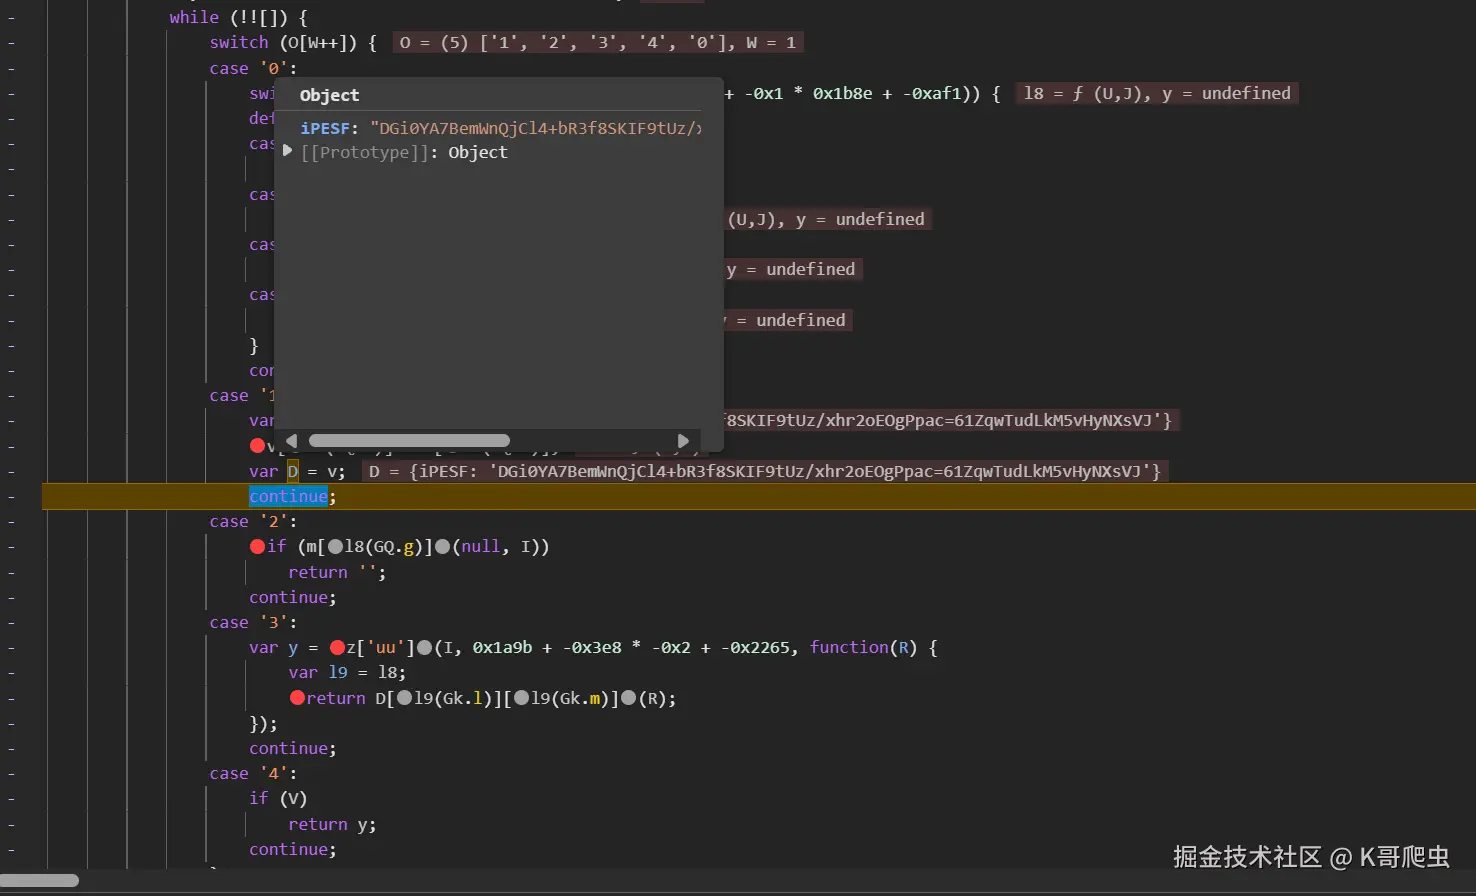Click the bottom-left horizontal scrollbar
Image resolution: width=1476 pixels, height=896 pixels.
point(40,880)
